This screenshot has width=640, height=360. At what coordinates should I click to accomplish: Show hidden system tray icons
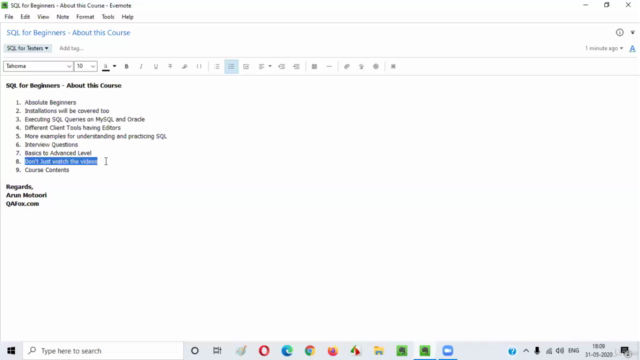click(526, 351)
